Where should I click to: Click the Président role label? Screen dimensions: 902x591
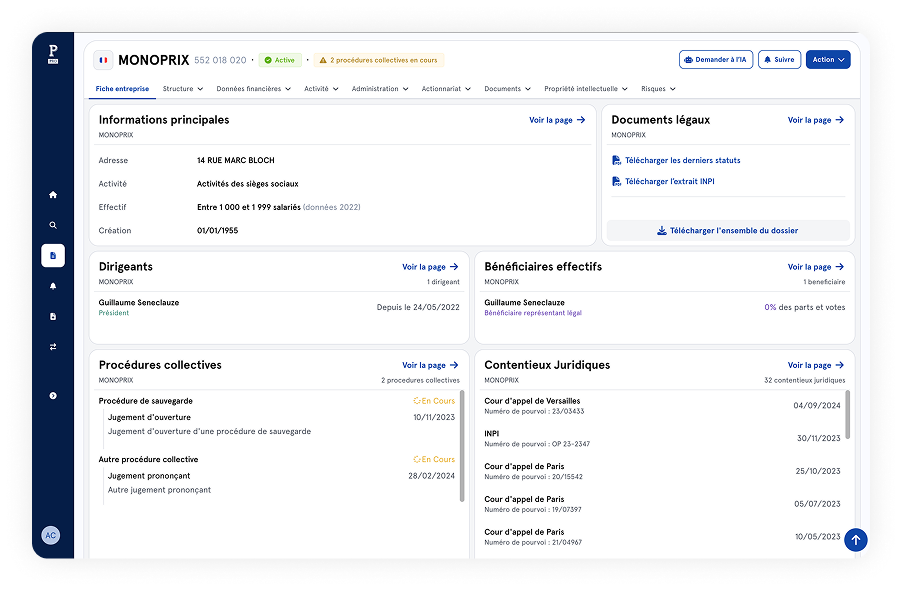click(x=114, y=313)
